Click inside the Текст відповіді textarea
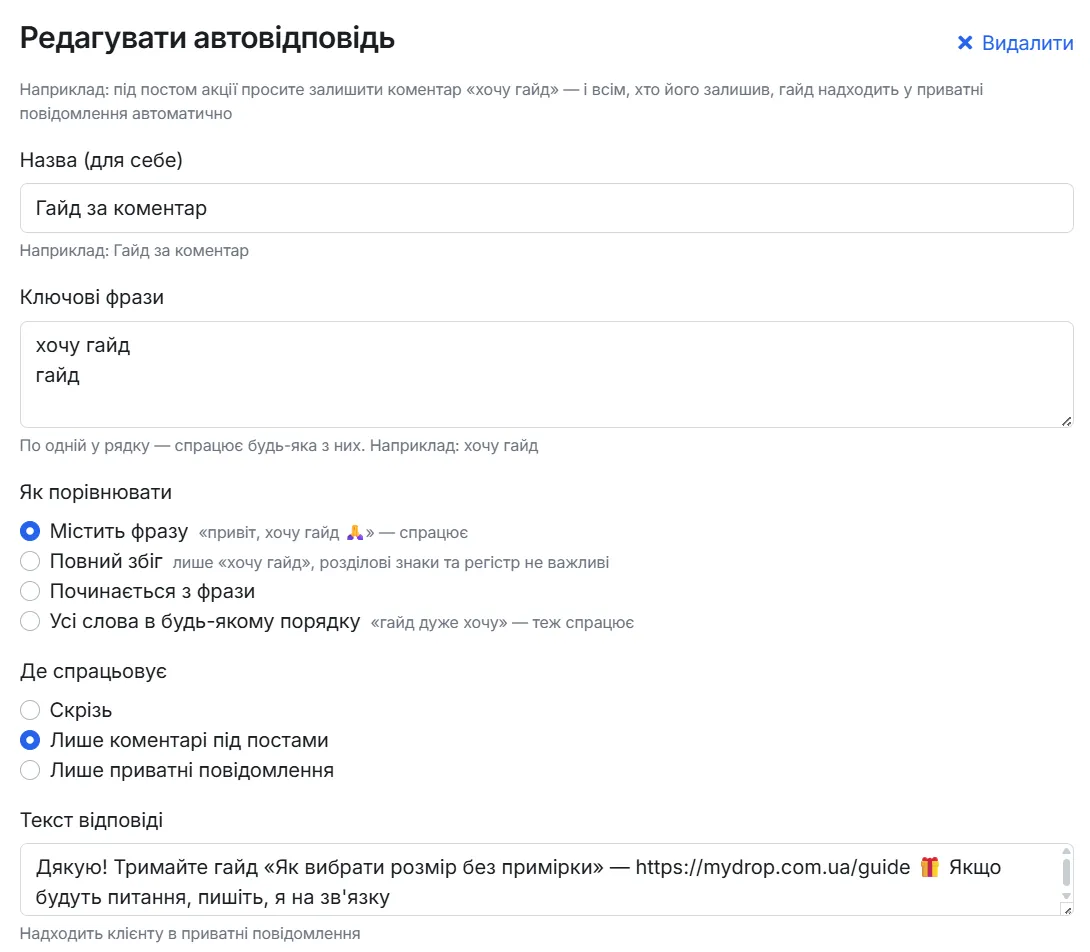The height and width of the screenshot is (952, 1090). (539, 880)
